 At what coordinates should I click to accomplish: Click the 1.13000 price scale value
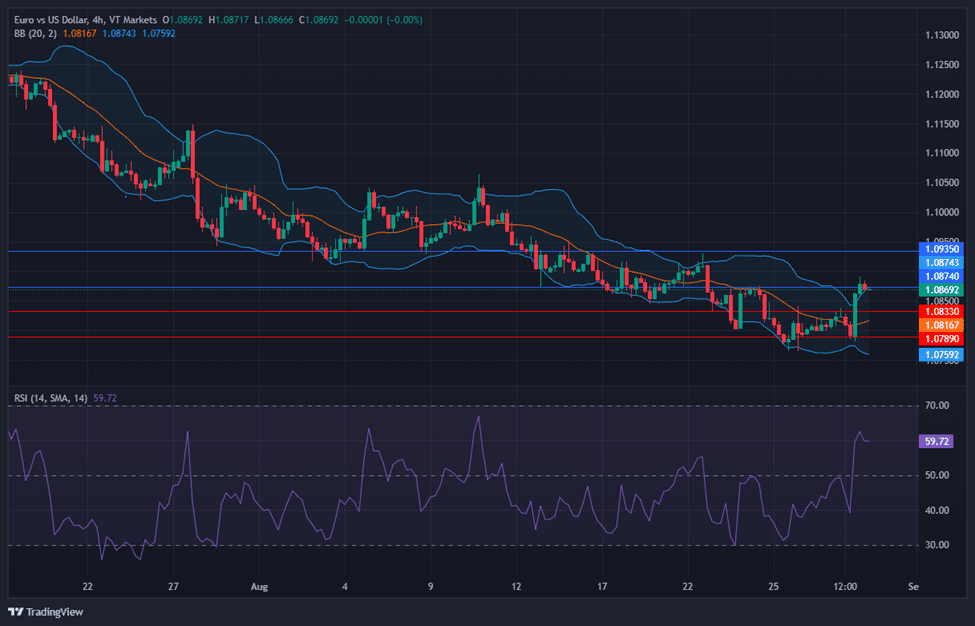(941, 35)
